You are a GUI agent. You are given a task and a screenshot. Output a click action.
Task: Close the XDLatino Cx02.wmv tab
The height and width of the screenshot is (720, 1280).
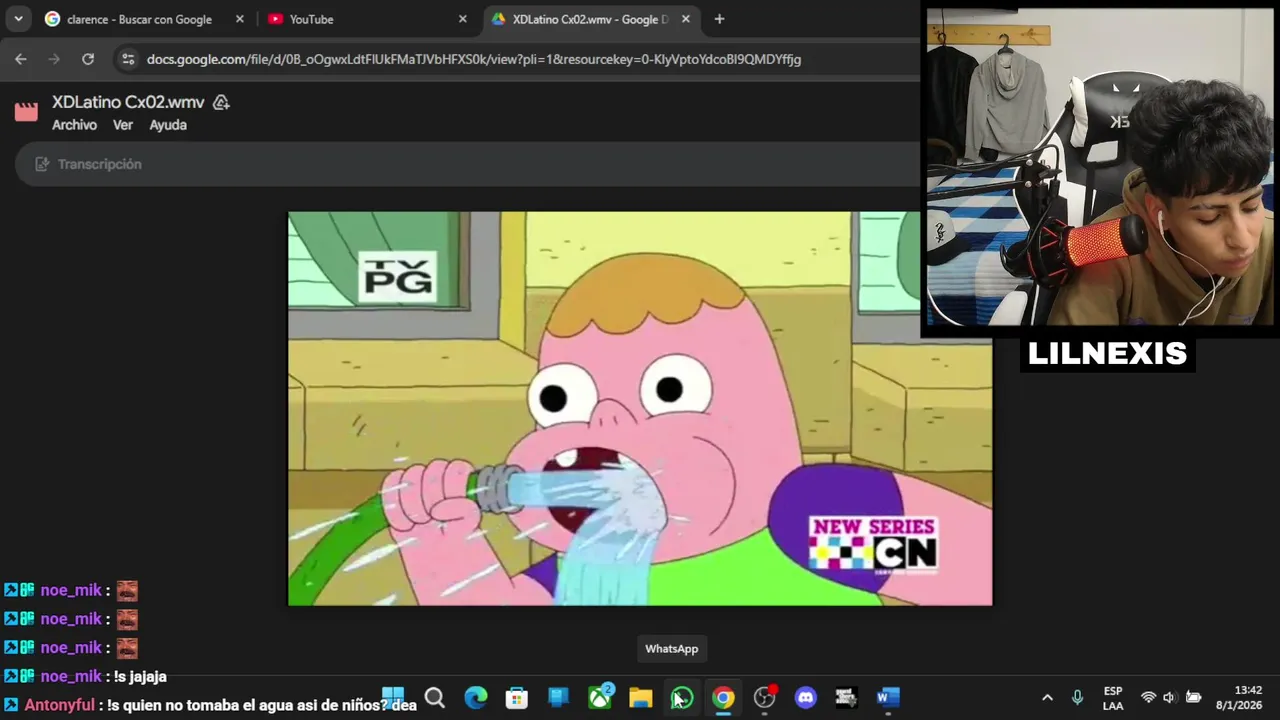(x=685, y=19)
